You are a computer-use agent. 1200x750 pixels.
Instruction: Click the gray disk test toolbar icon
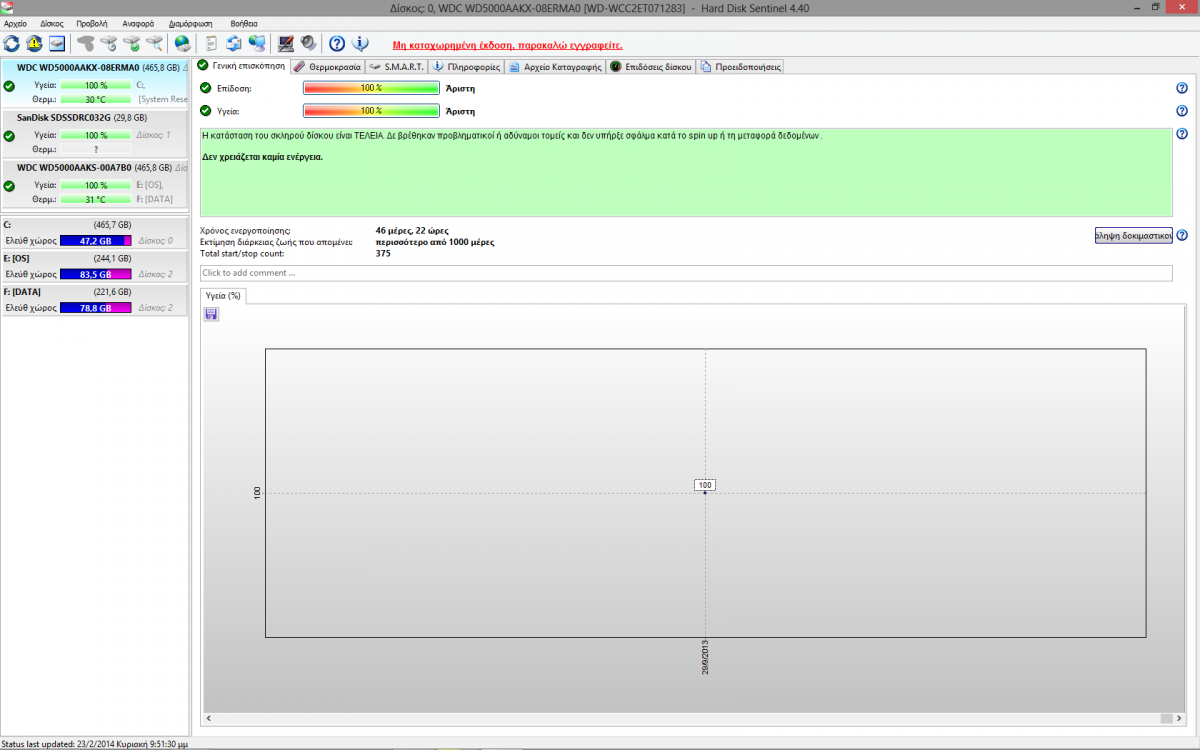click(86, 43)
